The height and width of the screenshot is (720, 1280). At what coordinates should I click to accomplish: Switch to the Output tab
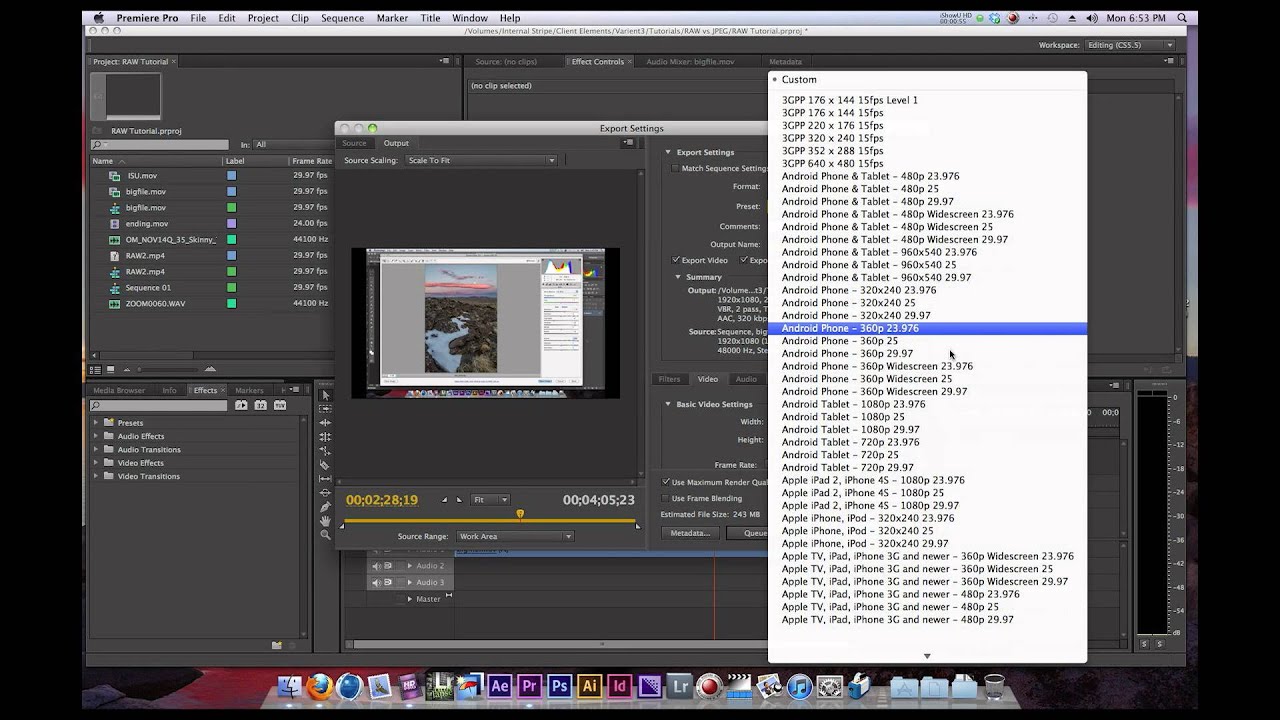coord(396,143)
